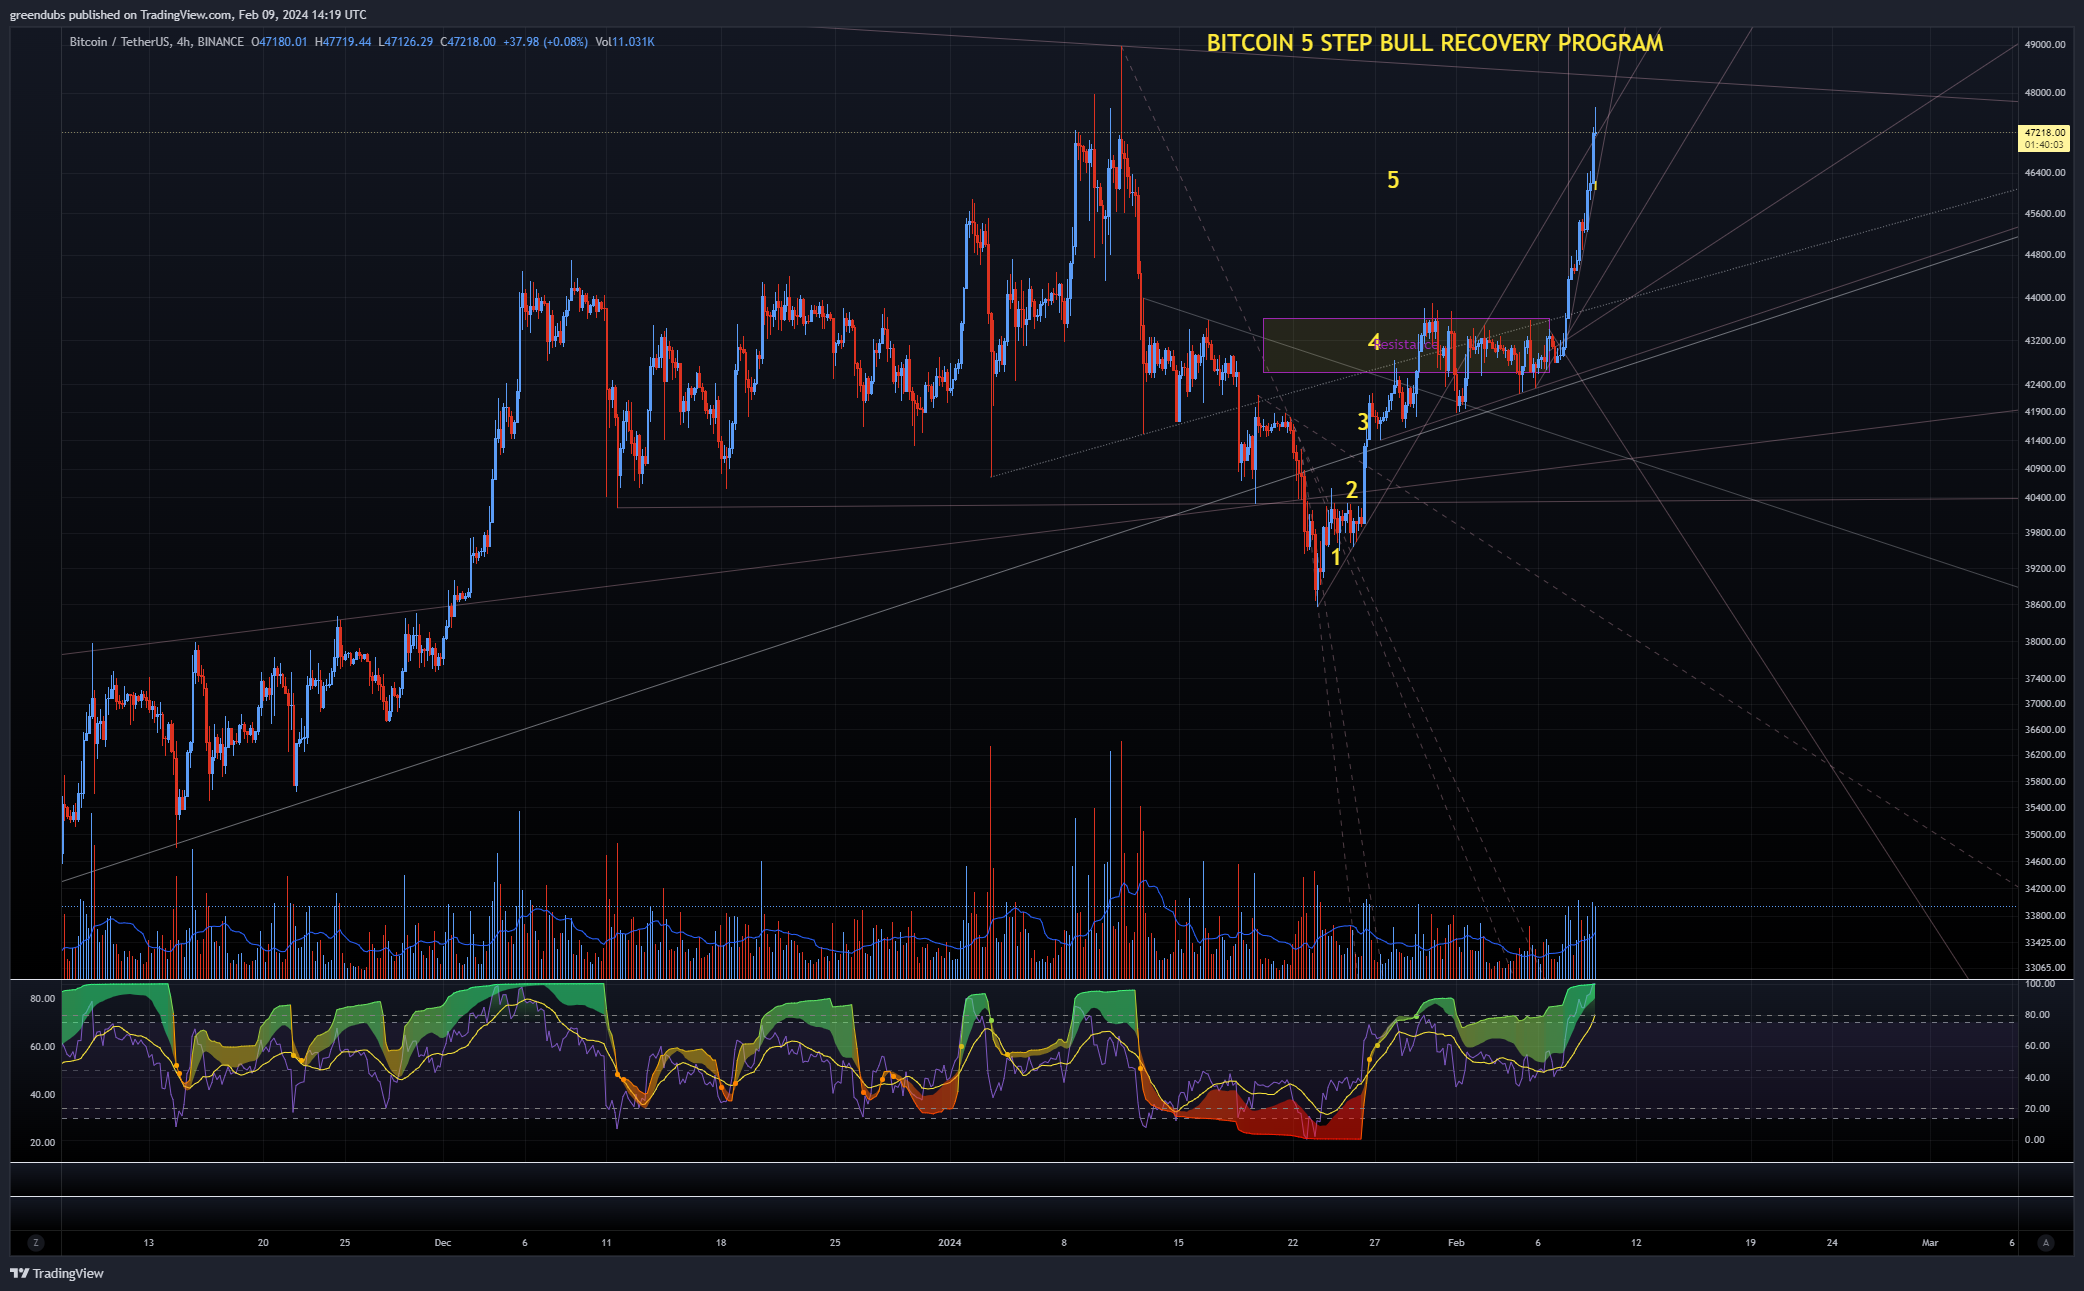Click the 36200.00 price axis label
This screenshot has height=1291, width=2084.
click(2045, 755)
